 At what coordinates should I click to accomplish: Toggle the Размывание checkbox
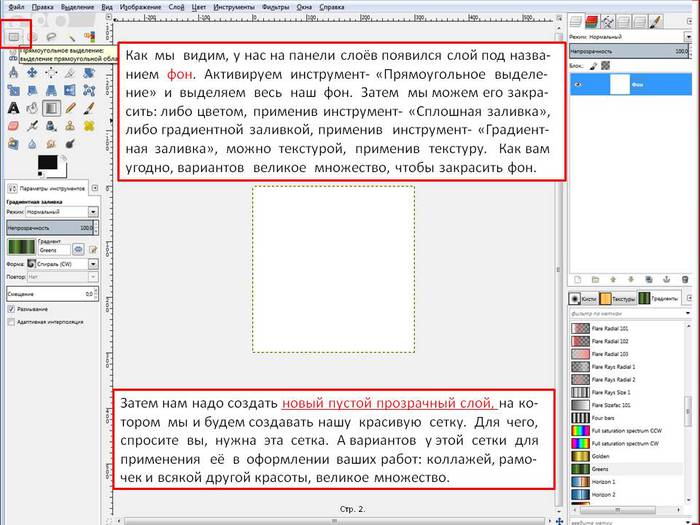point(11,309)
